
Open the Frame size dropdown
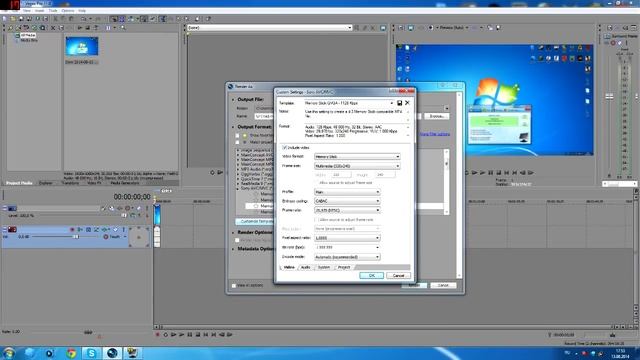coord(357,166)
